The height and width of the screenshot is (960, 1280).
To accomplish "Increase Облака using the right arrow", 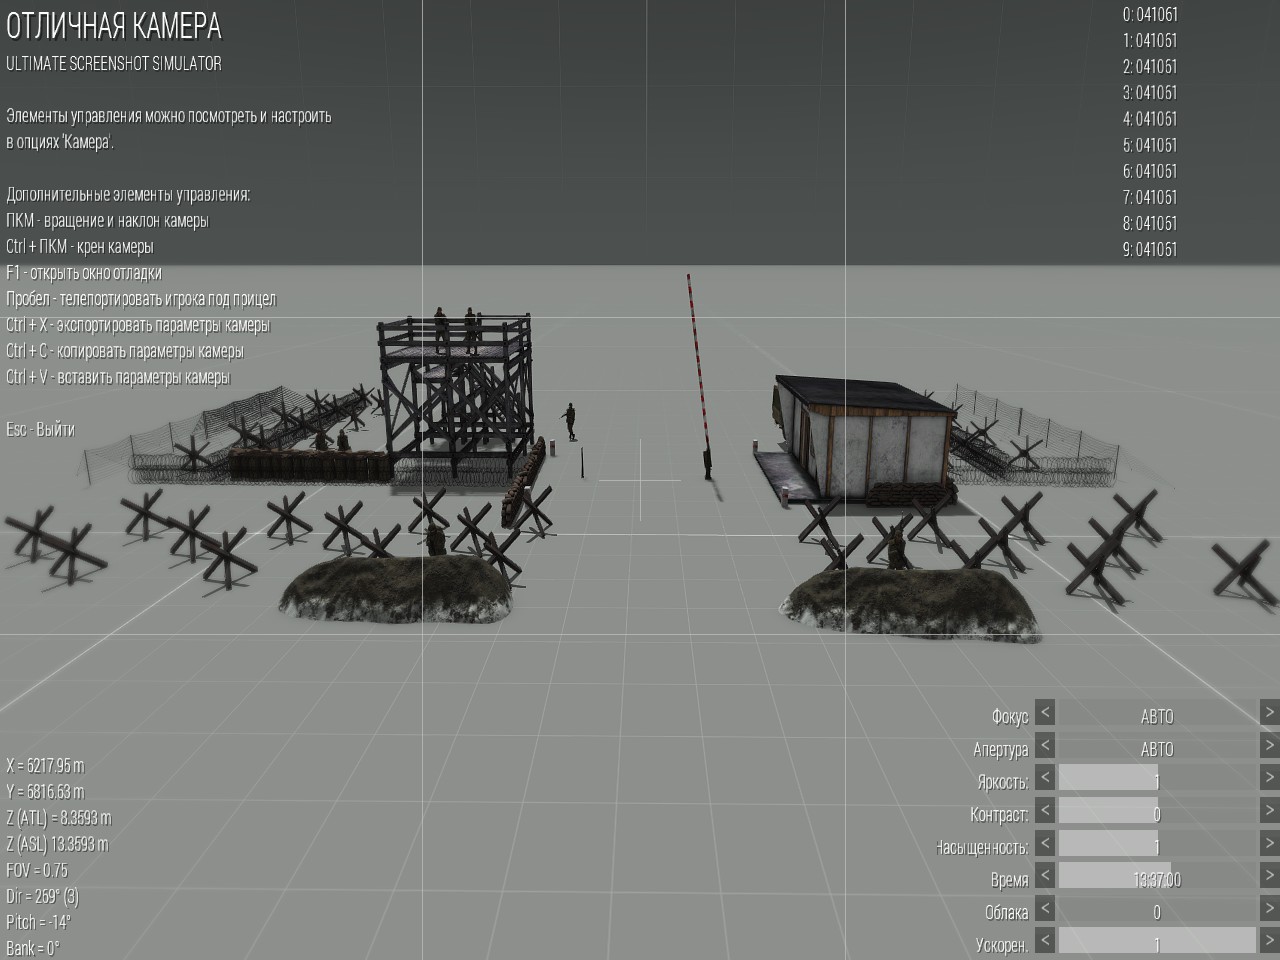I will 1269,909.
